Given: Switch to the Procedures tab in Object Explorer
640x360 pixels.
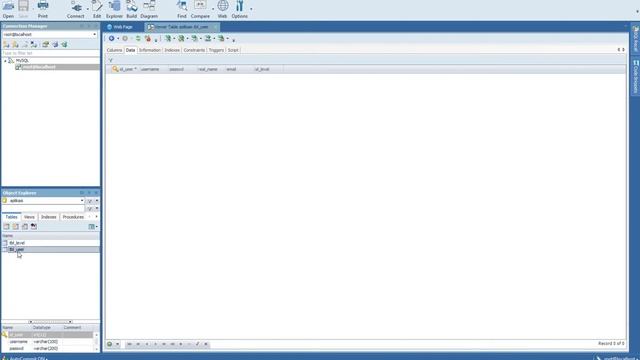Looking at the screenshot, I should click(73, 217).
